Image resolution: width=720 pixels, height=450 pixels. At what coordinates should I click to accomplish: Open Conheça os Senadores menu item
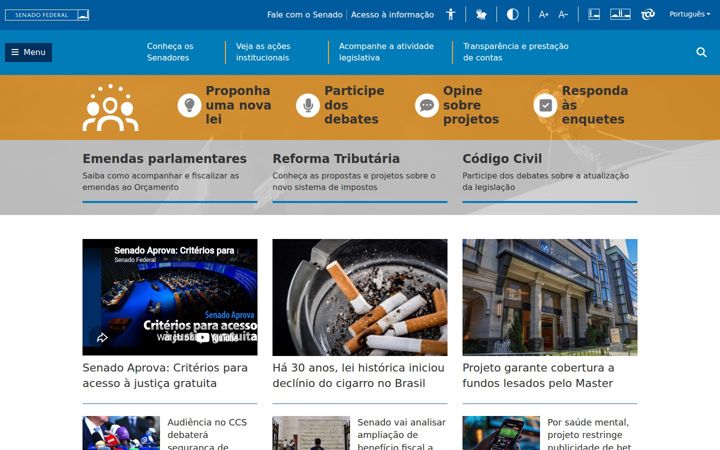point(170,52)
